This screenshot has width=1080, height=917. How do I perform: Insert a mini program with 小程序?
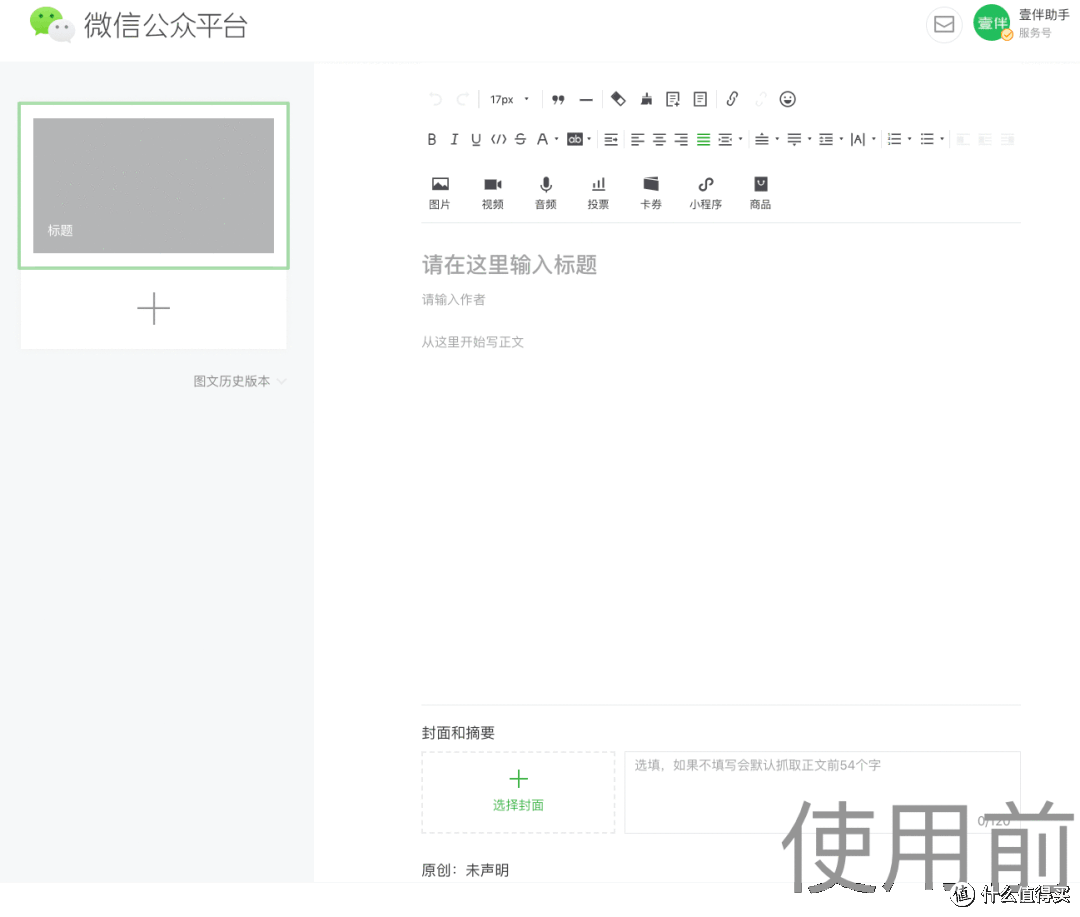[x=705, y=194]
